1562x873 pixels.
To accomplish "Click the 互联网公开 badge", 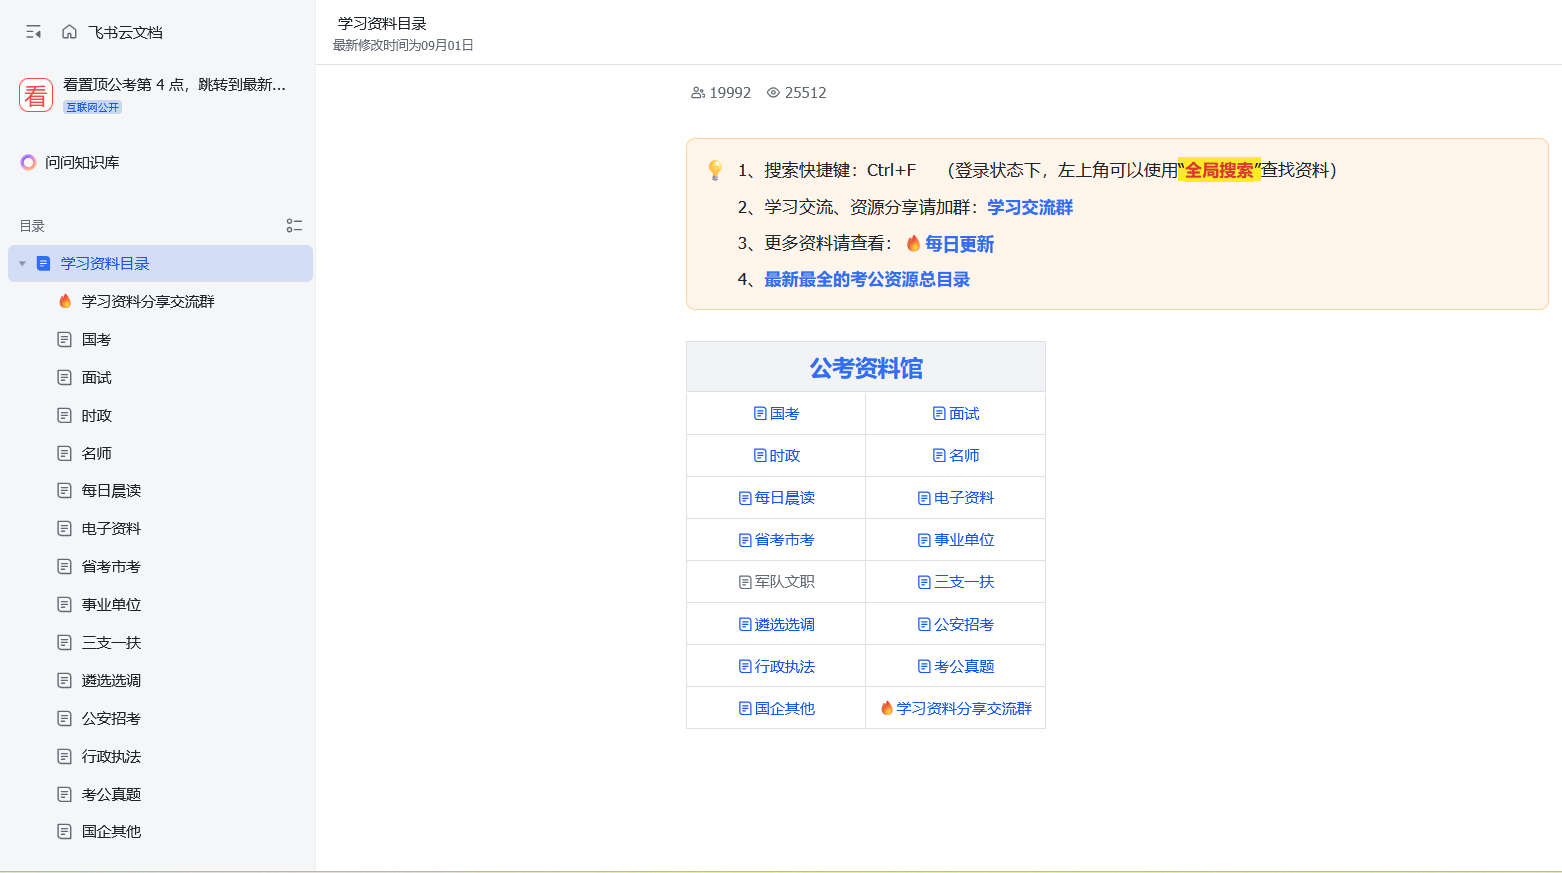I will [x=93, y=107].
